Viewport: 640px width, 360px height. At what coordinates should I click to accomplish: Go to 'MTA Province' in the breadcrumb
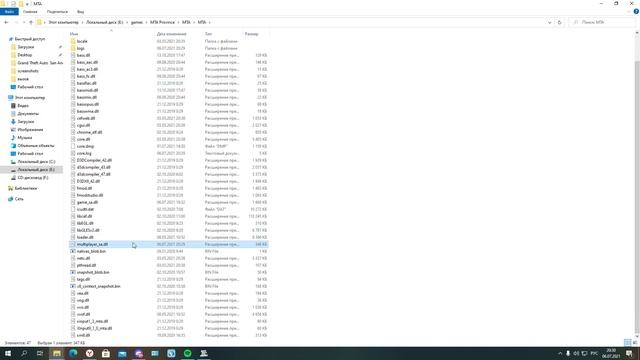162,22
